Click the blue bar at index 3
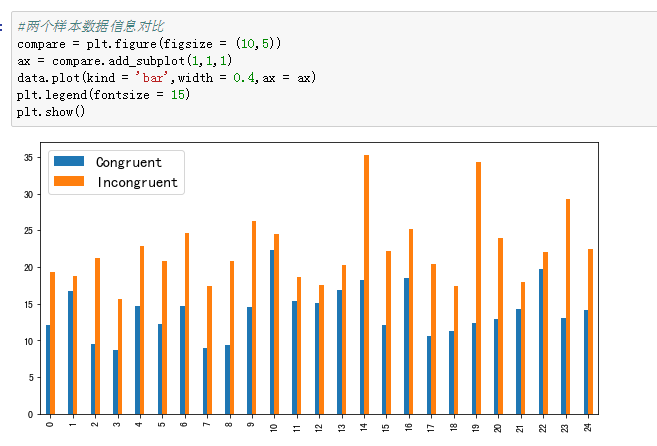This screenshot has width=657, height=446. click(x=115, y=382)
